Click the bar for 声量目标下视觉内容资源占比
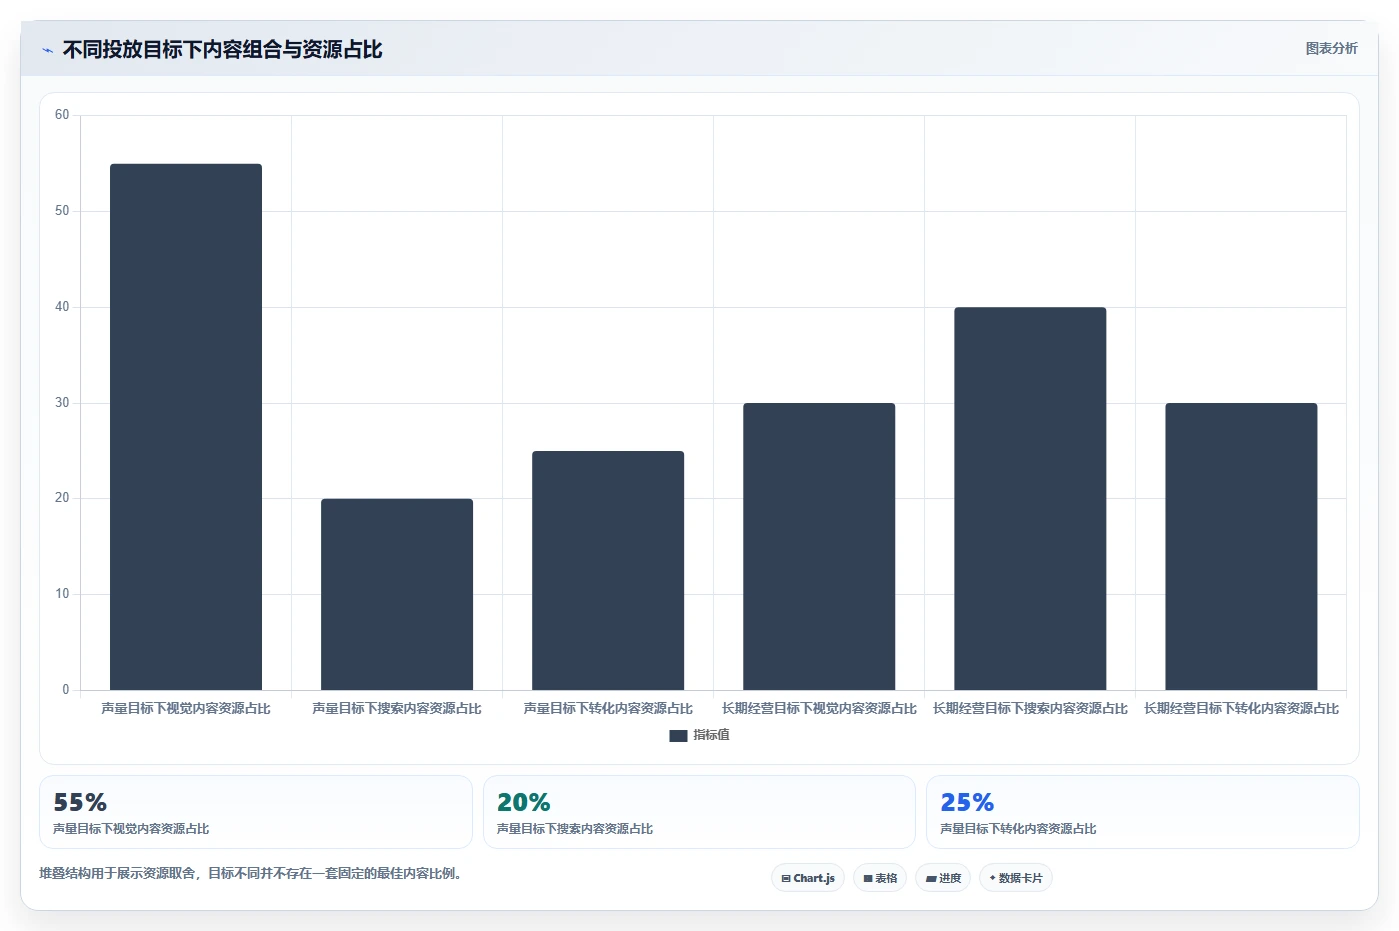The height and width of the screenshot is (931, 1399). click(x=186, y=427)
